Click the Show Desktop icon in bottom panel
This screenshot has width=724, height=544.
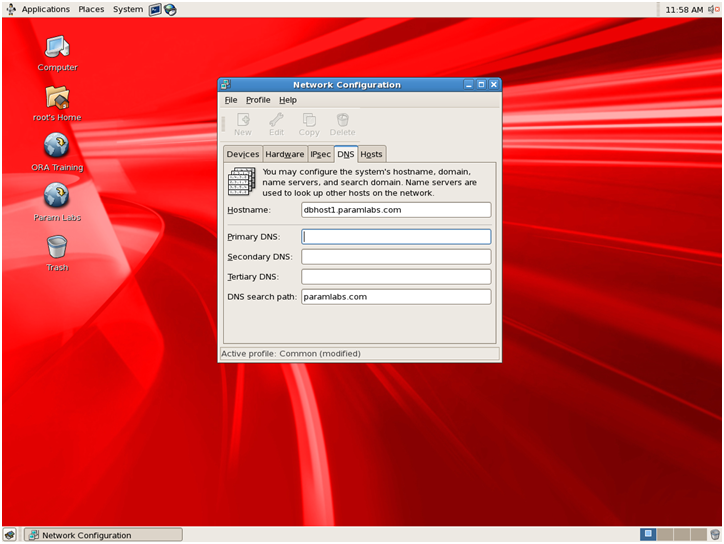[x=10, y=535]
